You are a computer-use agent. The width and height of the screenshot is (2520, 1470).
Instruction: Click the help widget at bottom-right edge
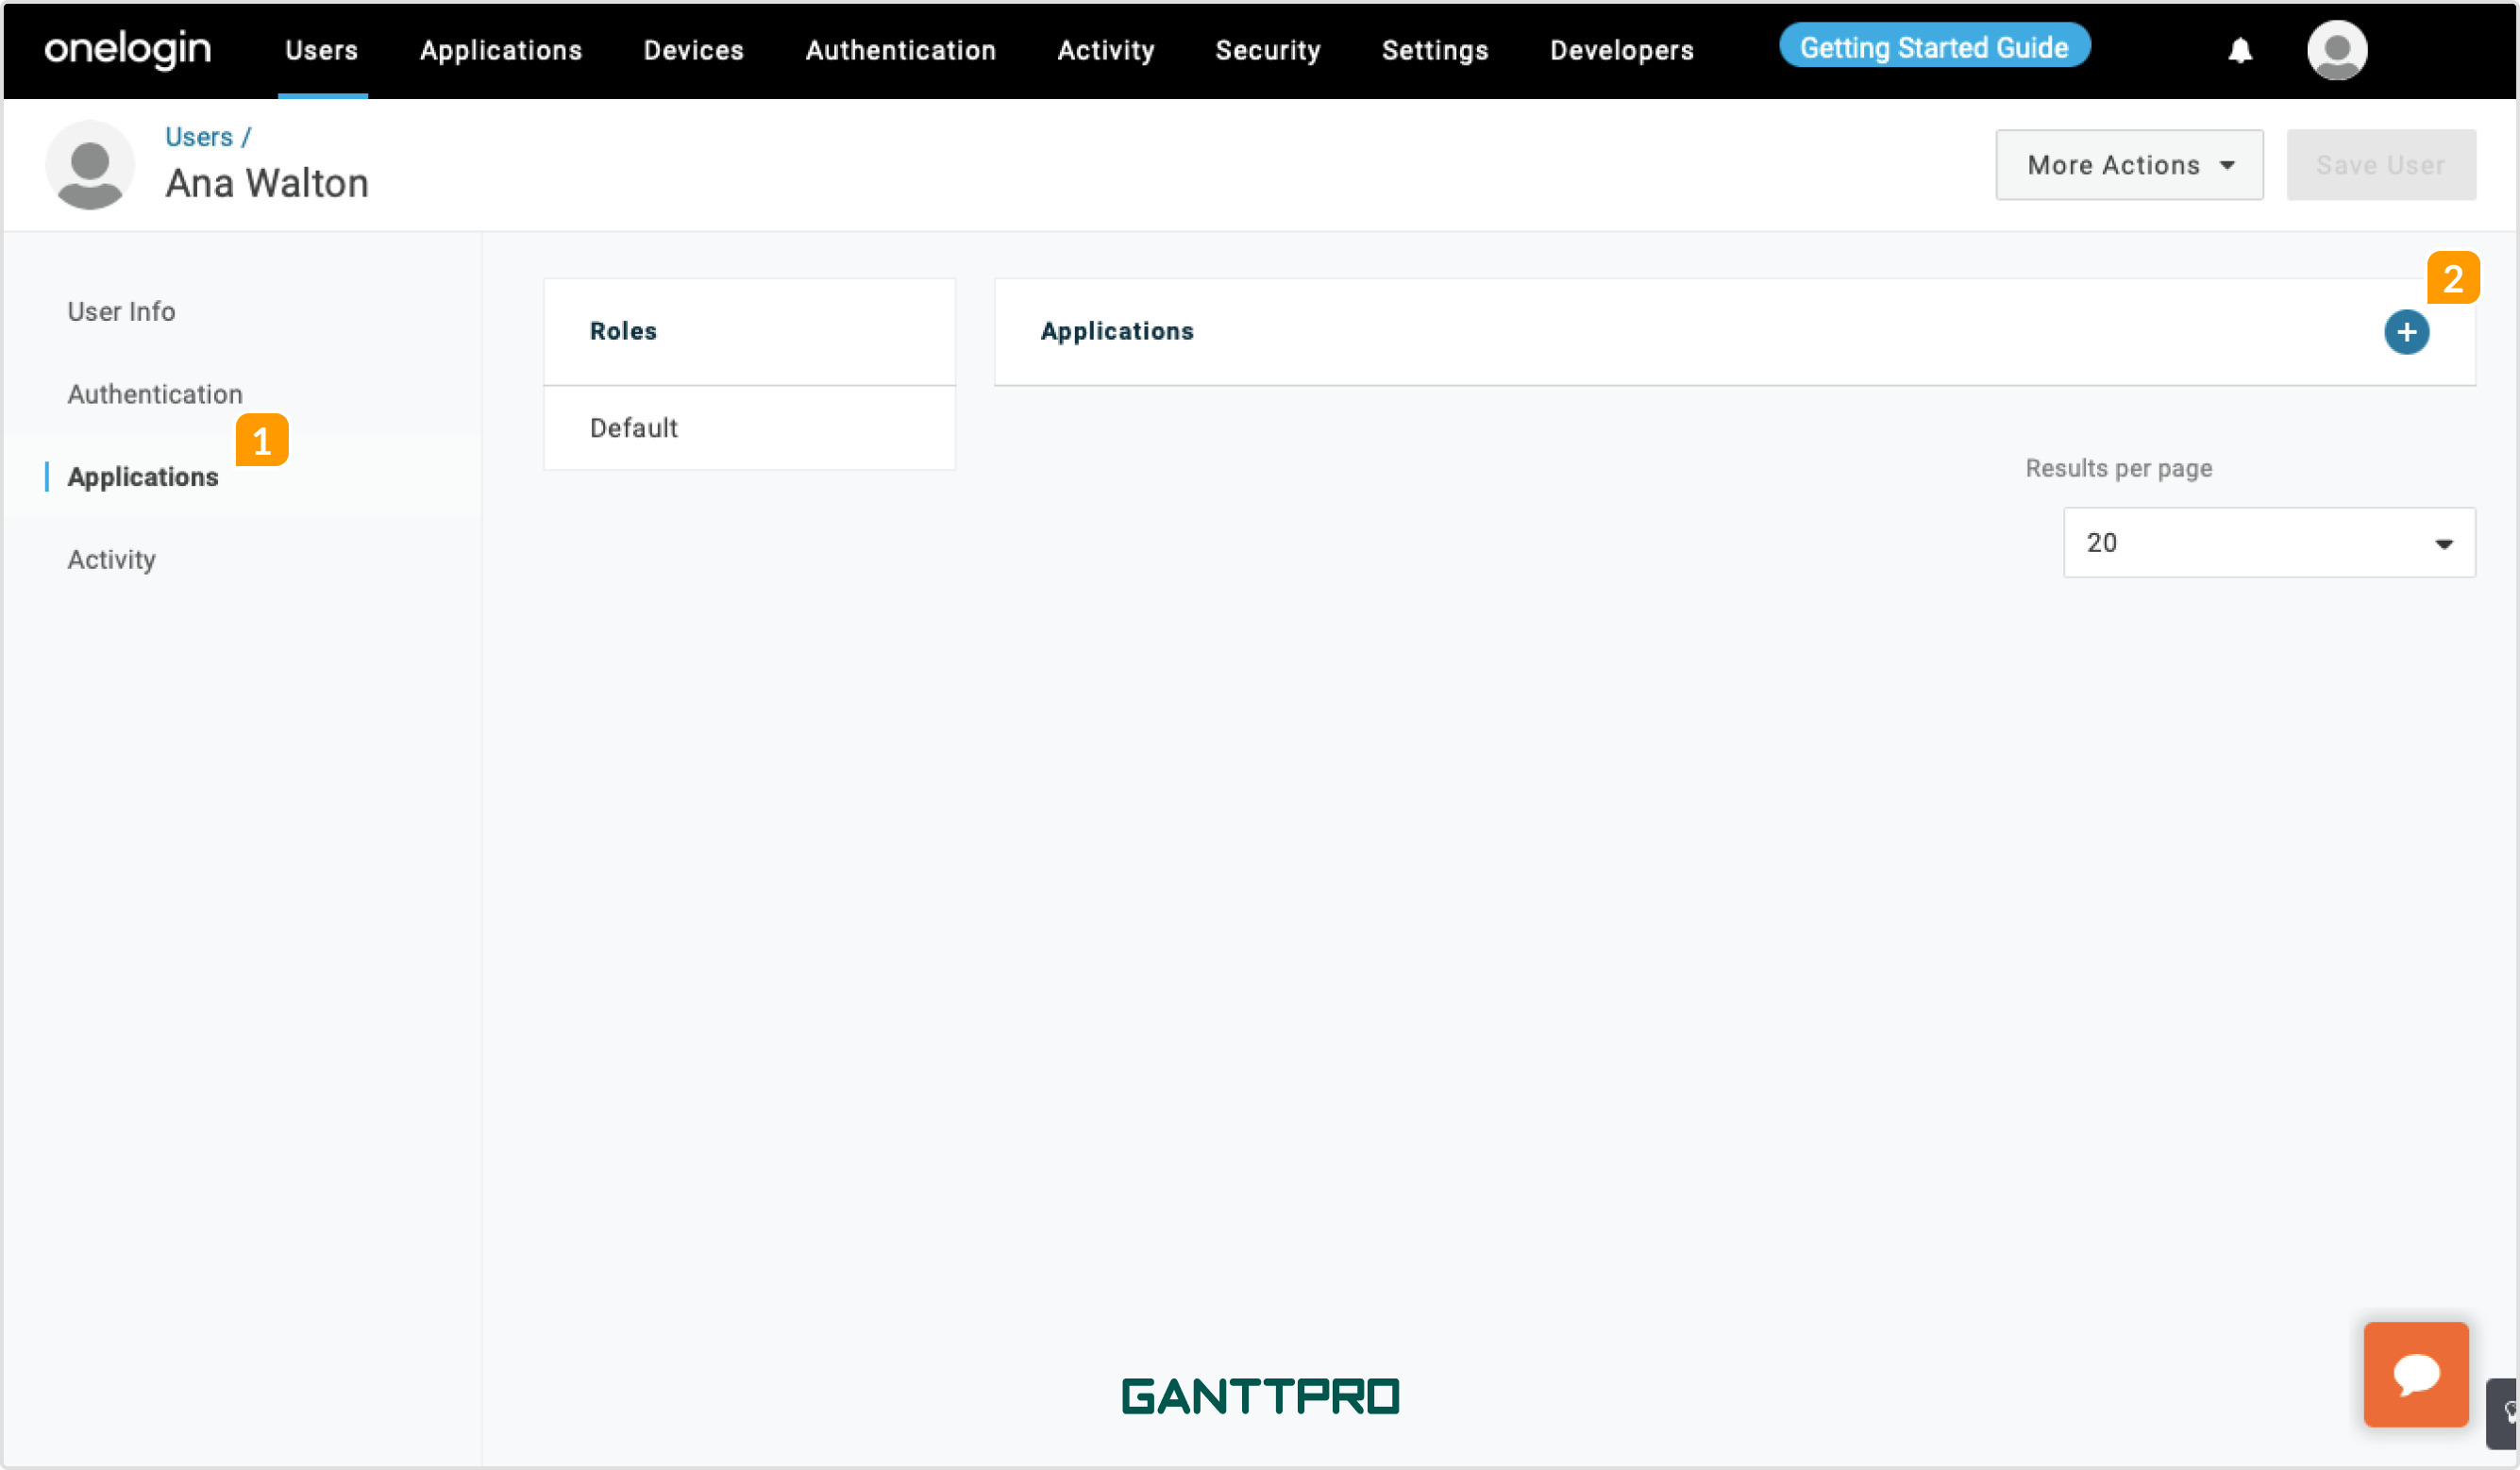click(x=2503, y=1413)
